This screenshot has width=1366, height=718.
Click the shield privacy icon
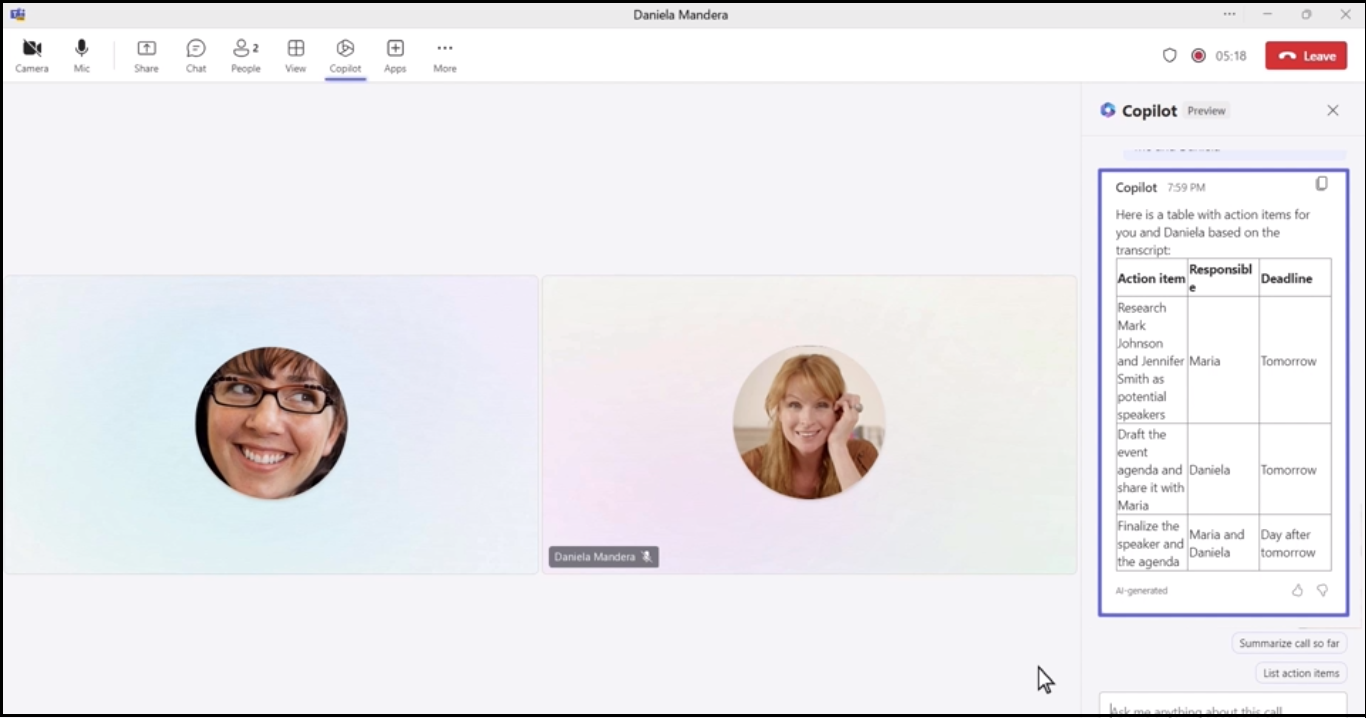coord(1169,56)
